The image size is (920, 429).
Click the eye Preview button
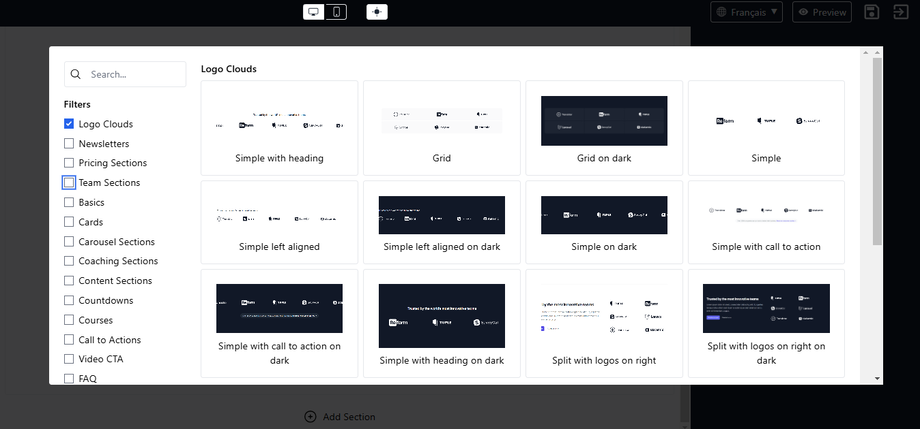click(x=821, y=12)
